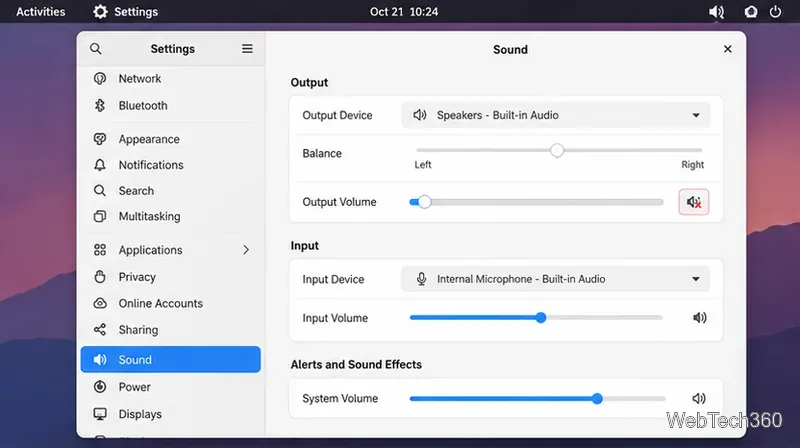The height and width of the screenshot is (448, 800).
Task: Open the power menu in top bar
Action: (775, 11)
